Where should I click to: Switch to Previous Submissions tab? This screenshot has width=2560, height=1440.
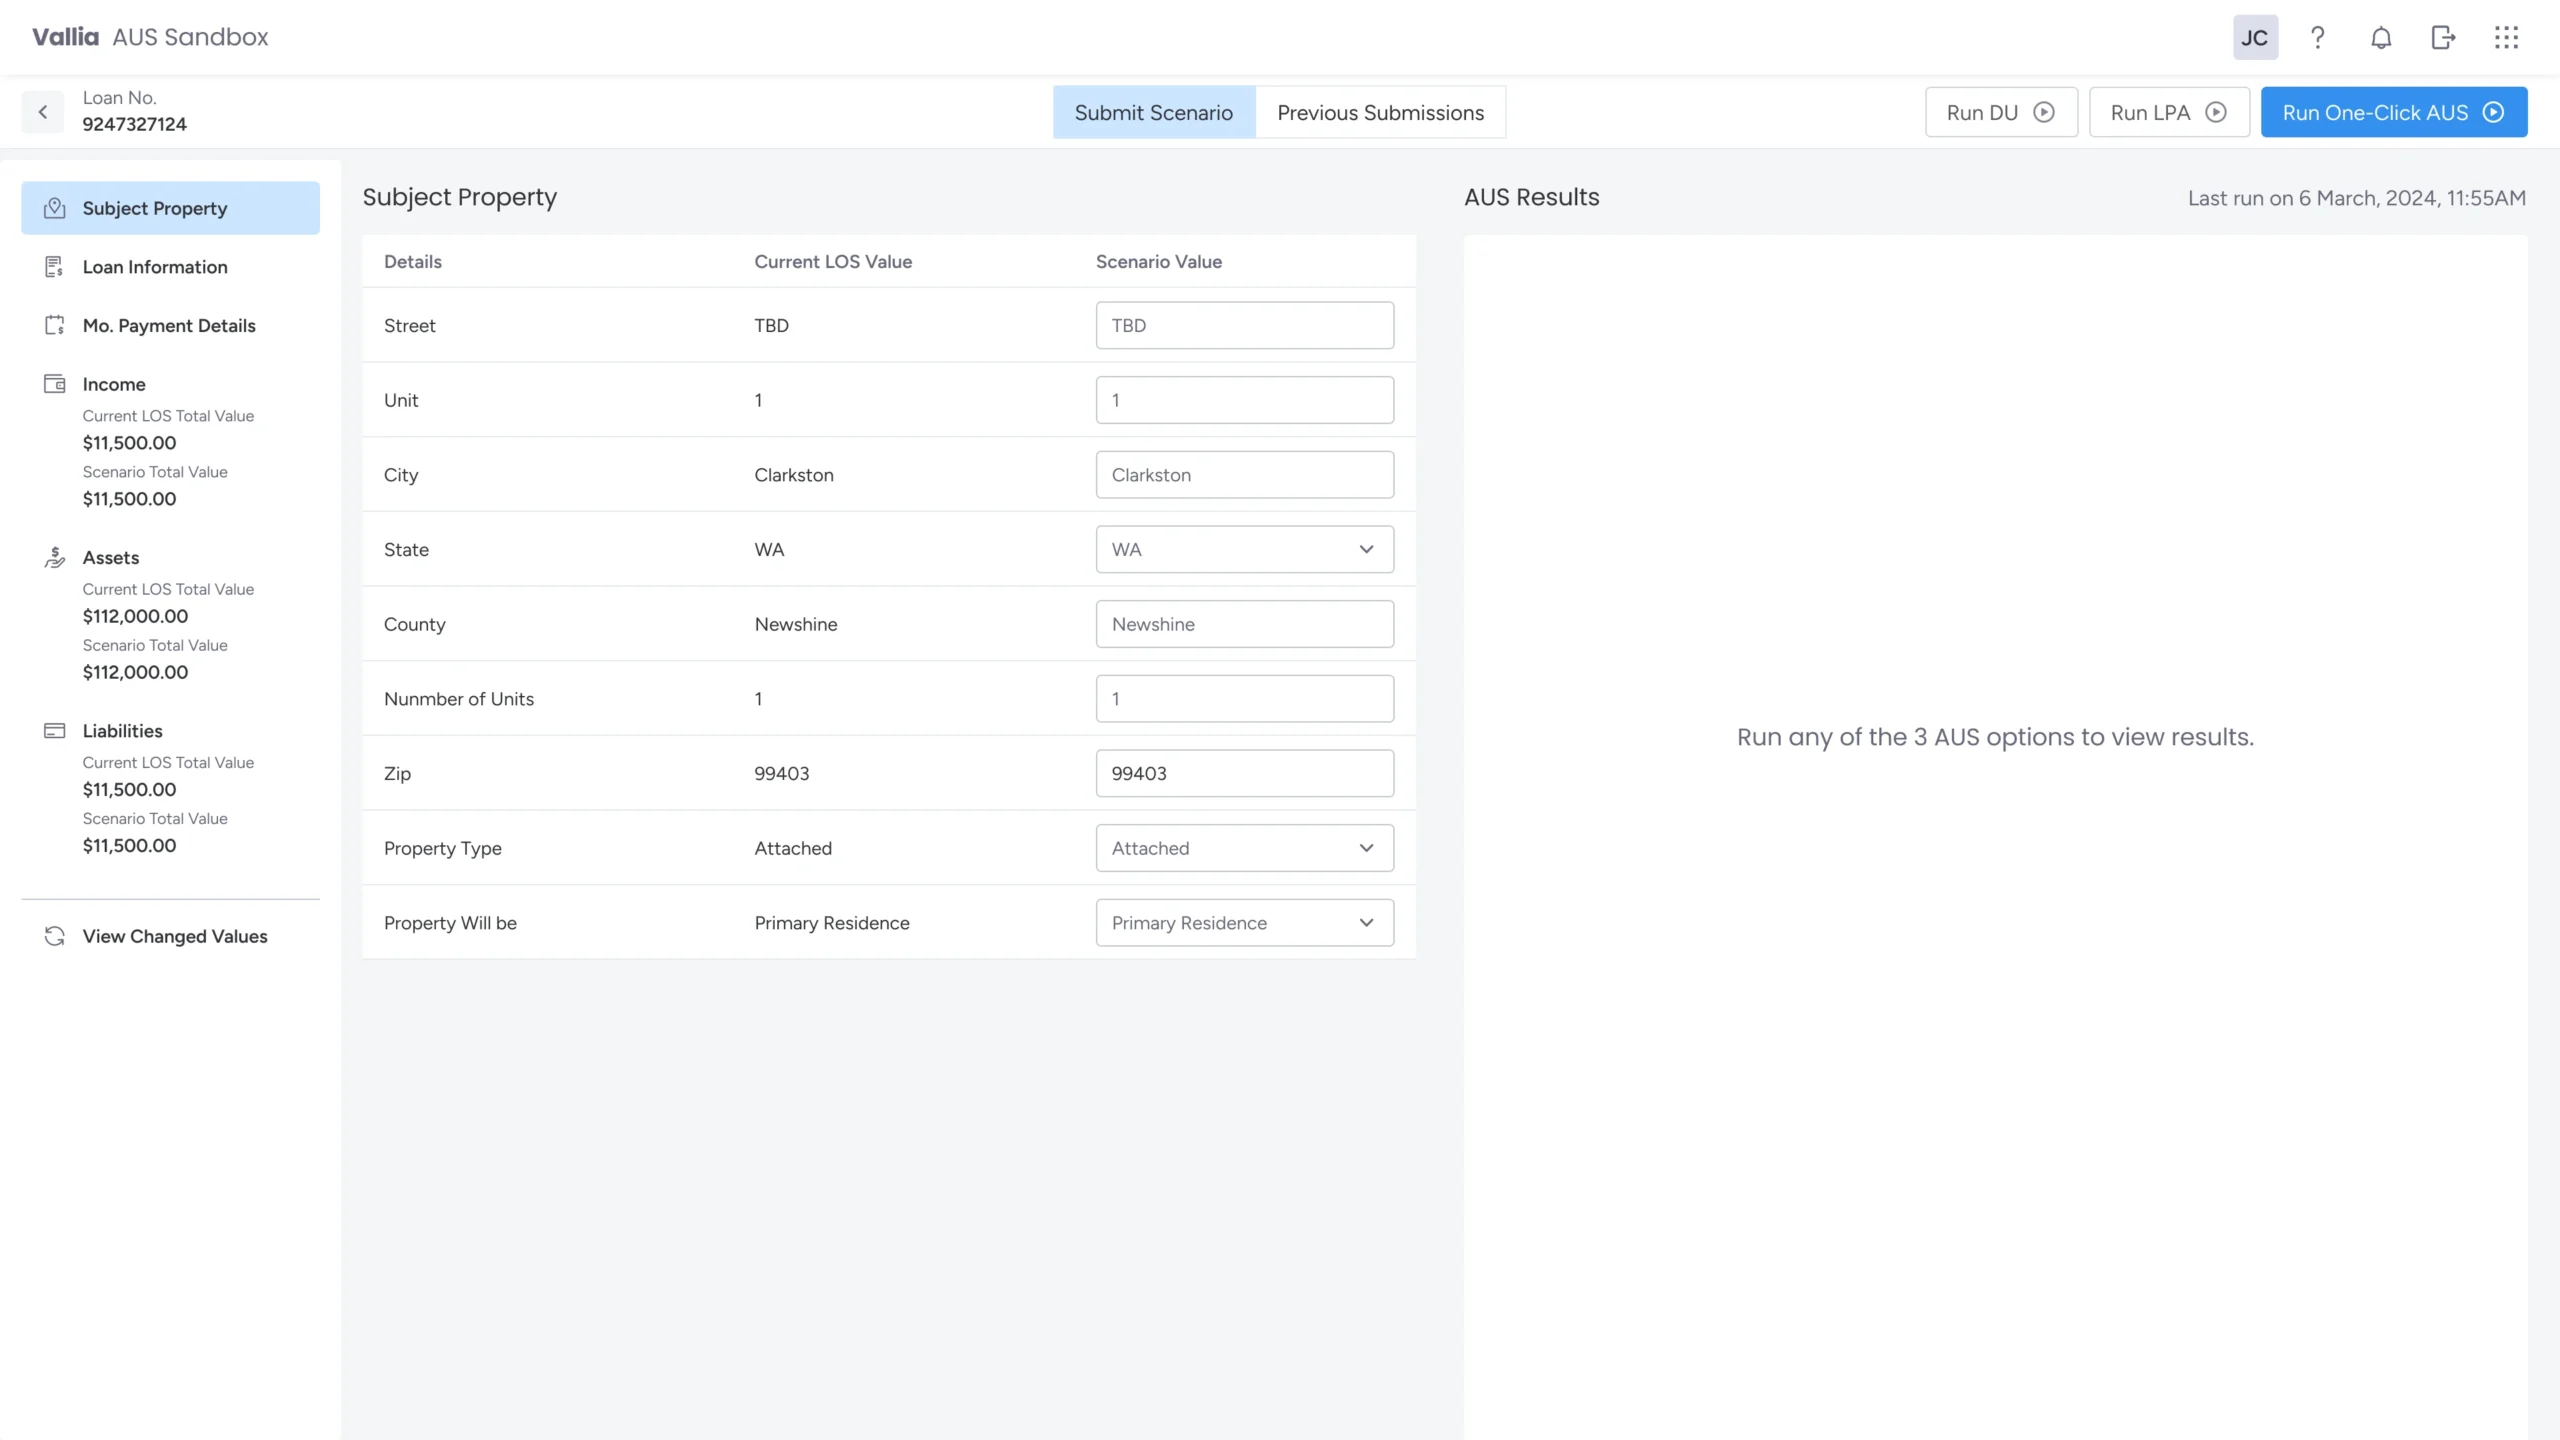click(x=1380, y=113)
